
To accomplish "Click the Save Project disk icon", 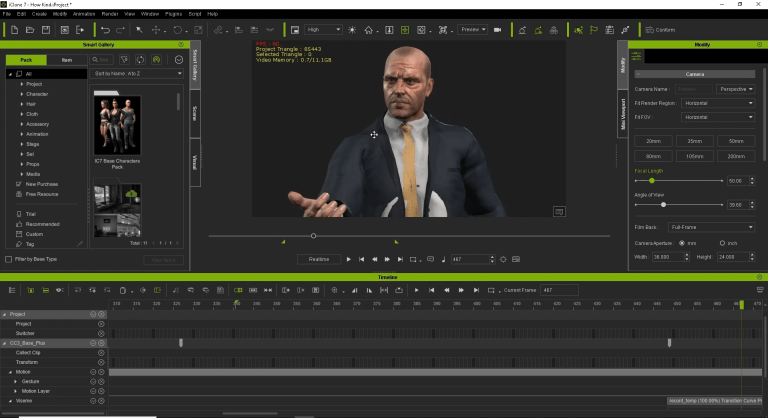I will 45,30.
